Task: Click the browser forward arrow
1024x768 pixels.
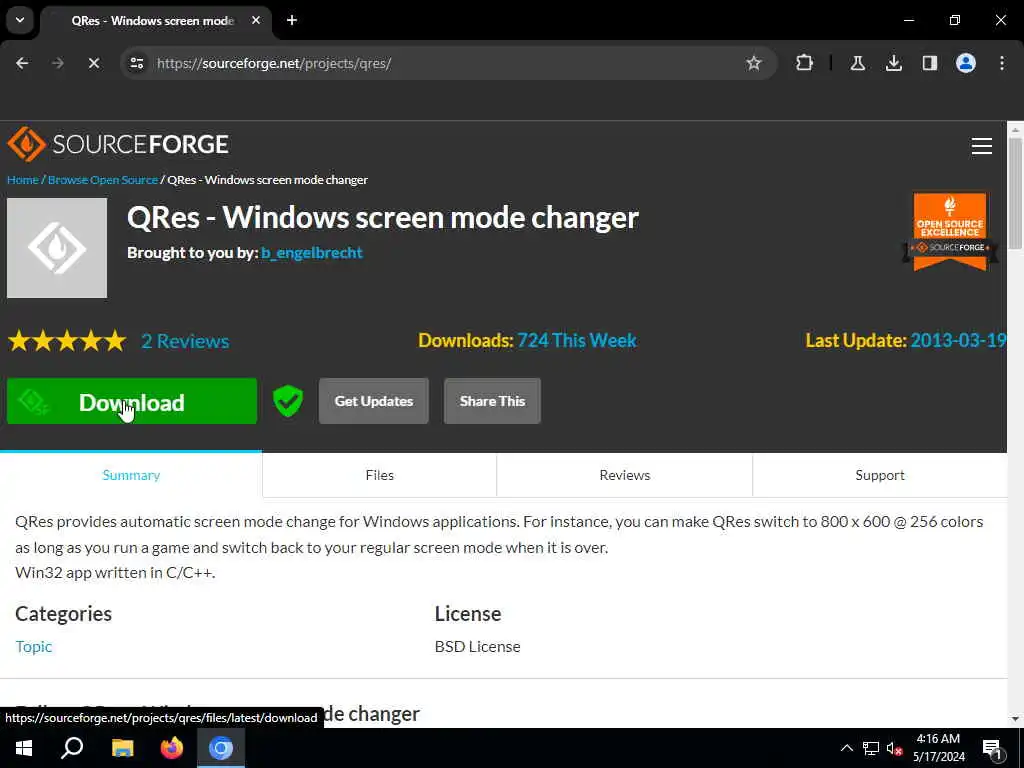Action: tap(58, 63)
